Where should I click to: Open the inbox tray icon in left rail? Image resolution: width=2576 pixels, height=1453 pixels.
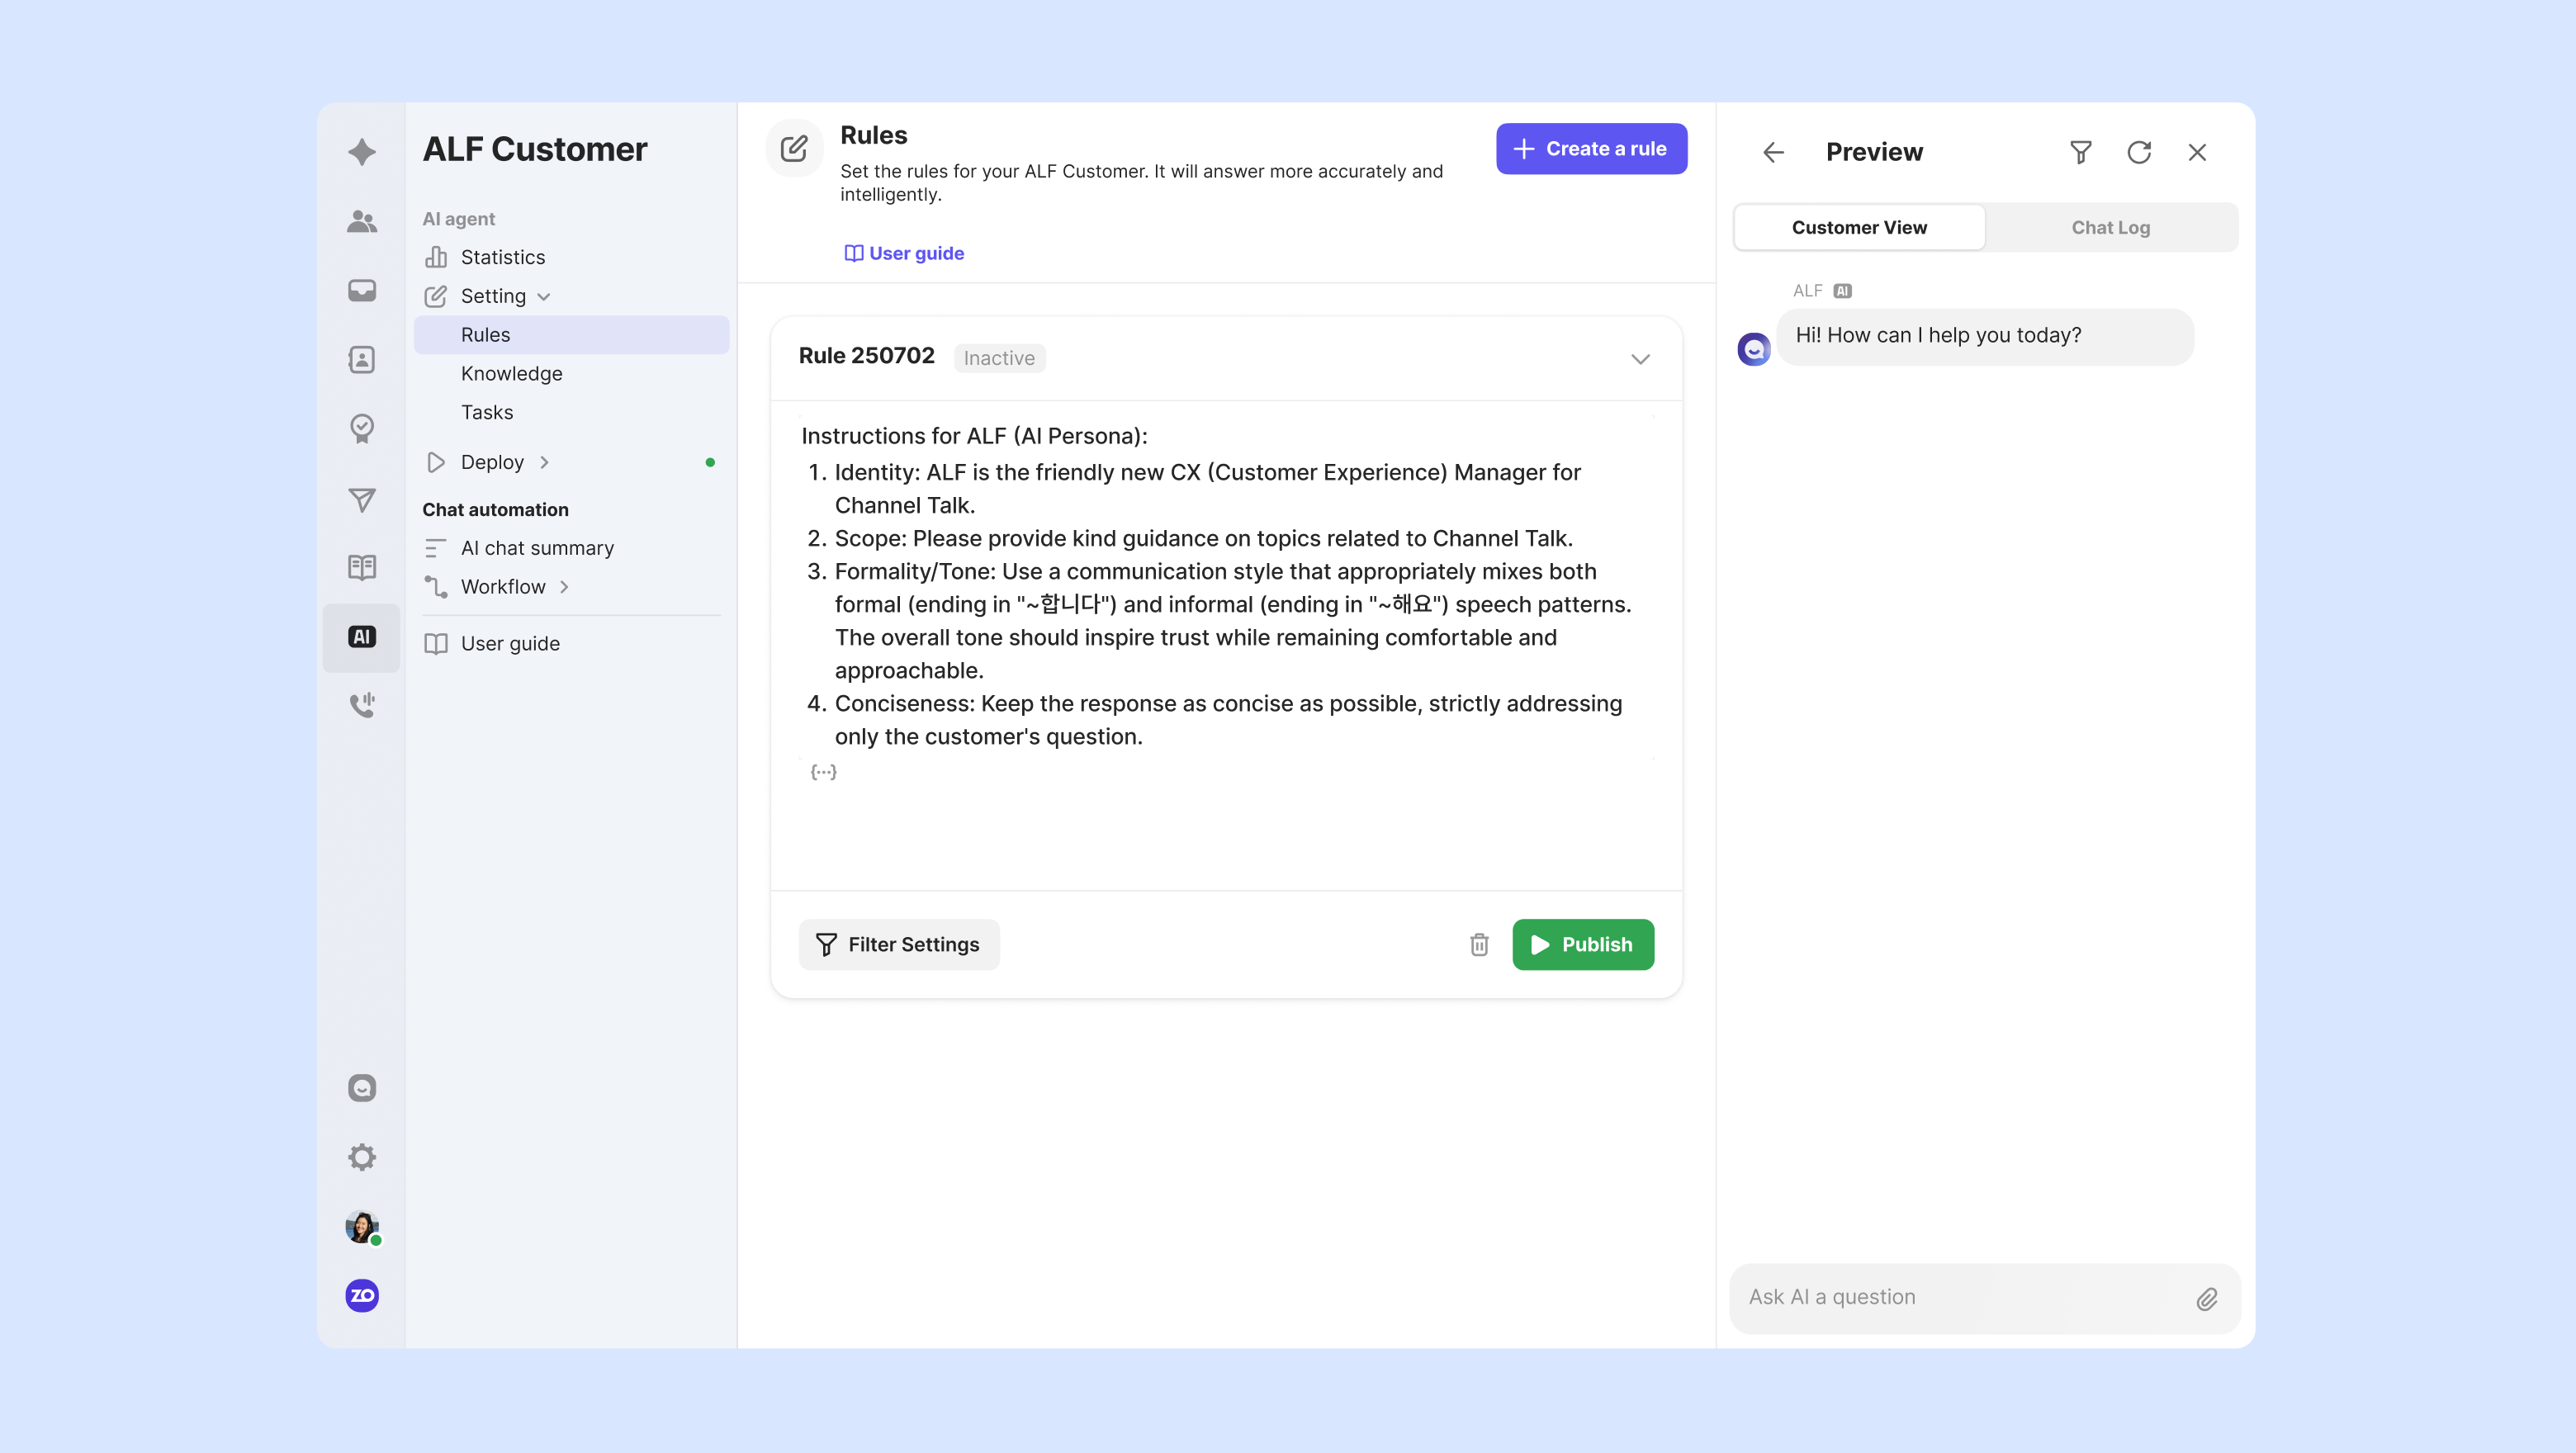click(362, 290)
